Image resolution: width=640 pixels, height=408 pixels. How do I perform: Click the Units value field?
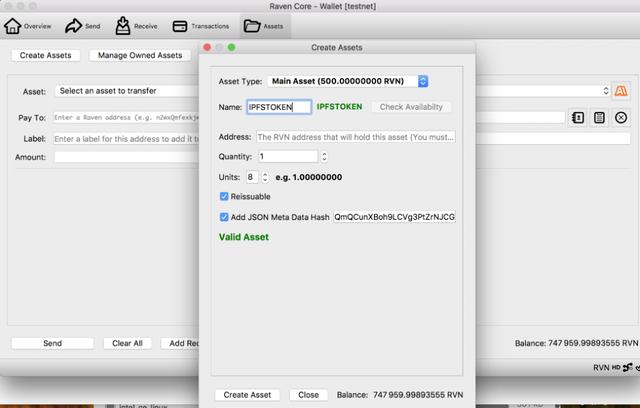[x=252, y=177]
